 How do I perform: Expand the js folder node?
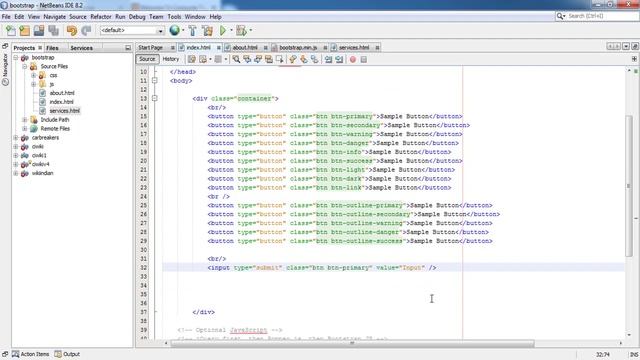pos(34,84)
